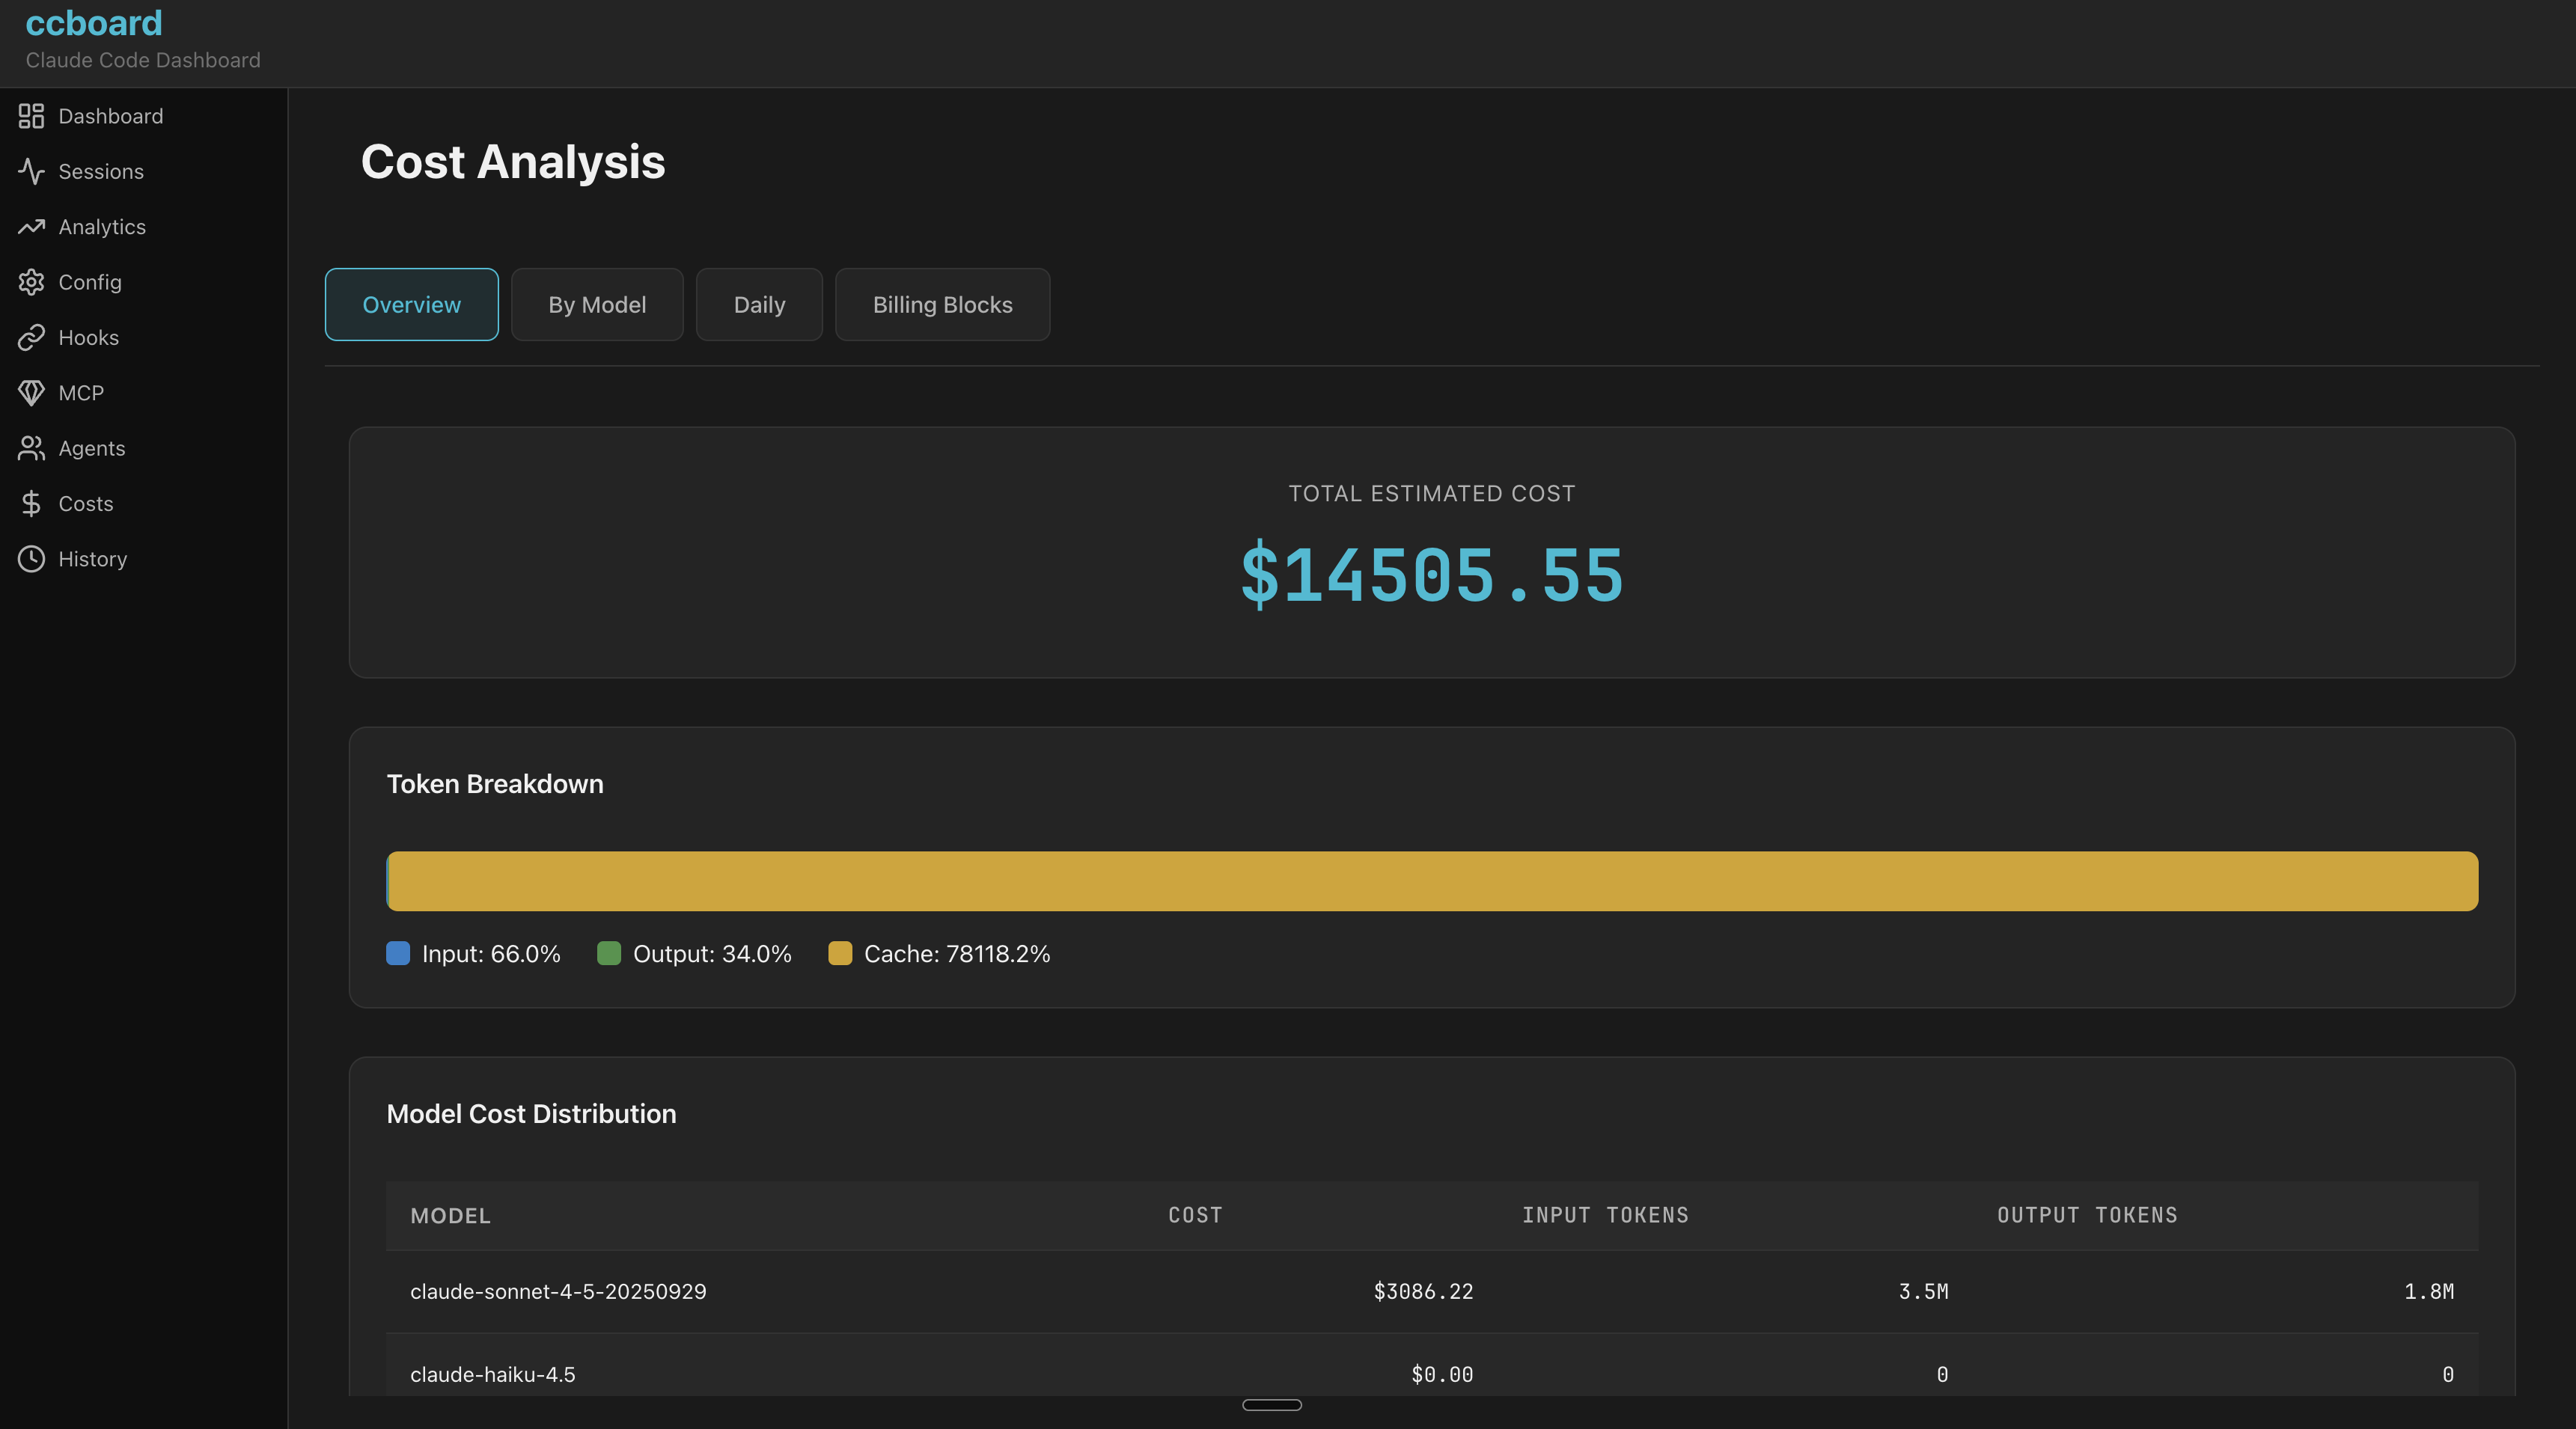Open Config using the gear icon
This screenshot has height=1429, width=2576.
(x=31, y=282)
